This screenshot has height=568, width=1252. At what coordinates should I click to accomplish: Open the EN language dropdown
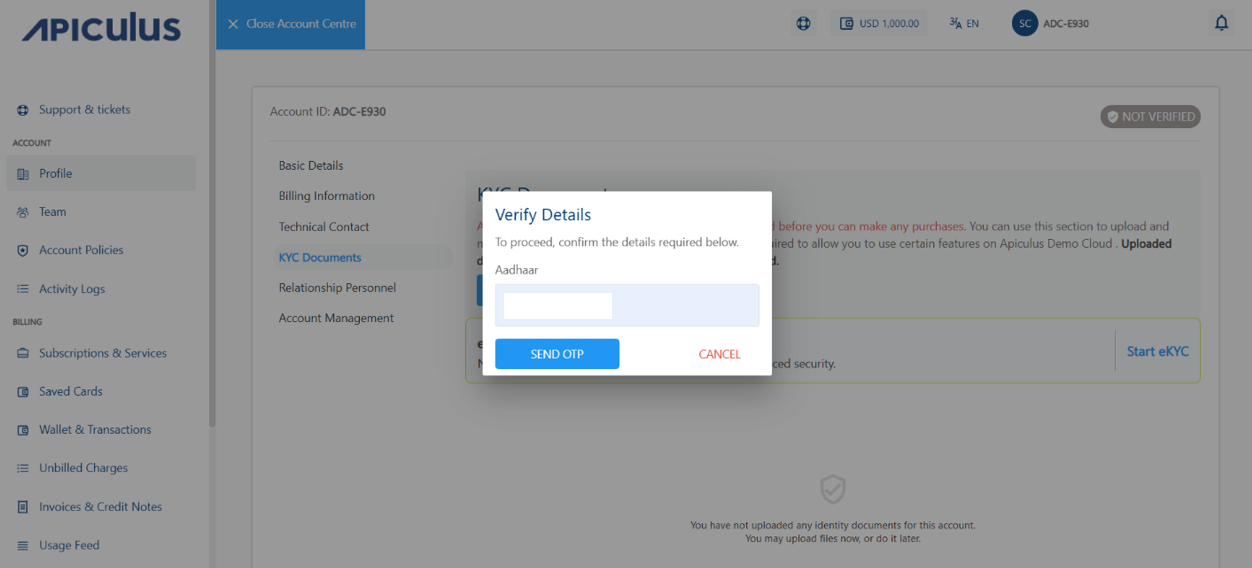pos(964,23)
